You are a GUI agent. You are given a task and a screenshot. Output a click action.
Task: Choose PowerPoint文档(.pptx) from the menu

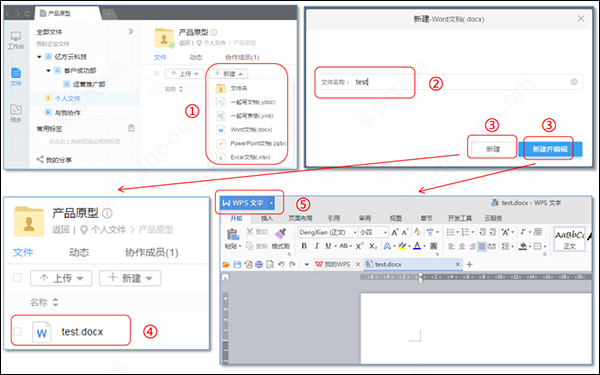tap(251, 143)
